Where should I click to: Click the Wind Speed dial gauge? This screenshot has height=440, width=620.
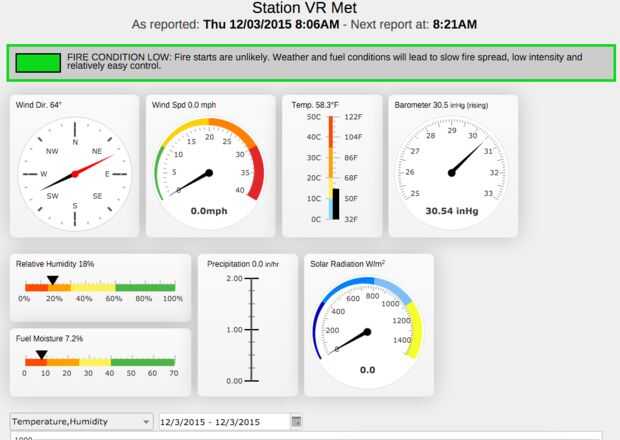209,173
